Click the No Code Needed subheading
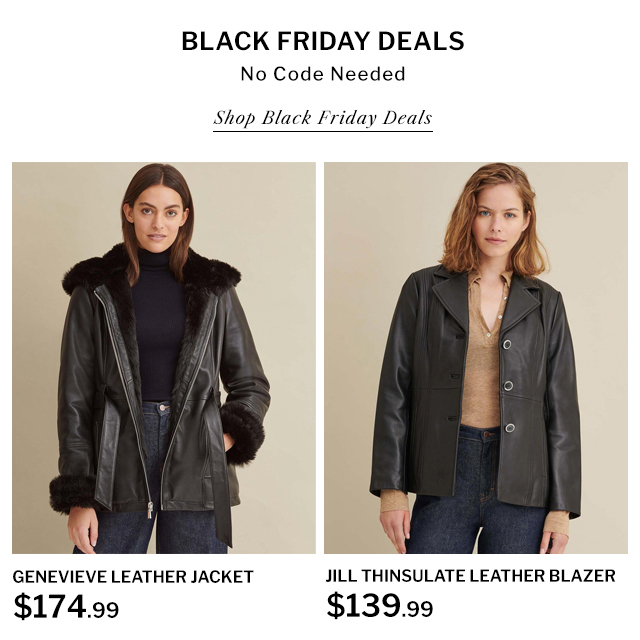The width and height of the screenshot is (640, 640). coord(322,74)
